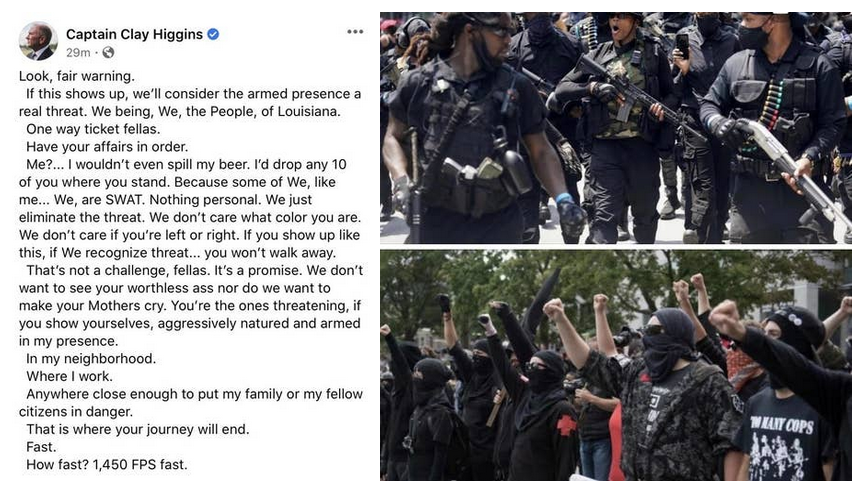Click the 'How fast? 1,450 FPS fast.' line
Image resolution: width=854 pixels, height=482 pixels.
click(x=107, y=465)
